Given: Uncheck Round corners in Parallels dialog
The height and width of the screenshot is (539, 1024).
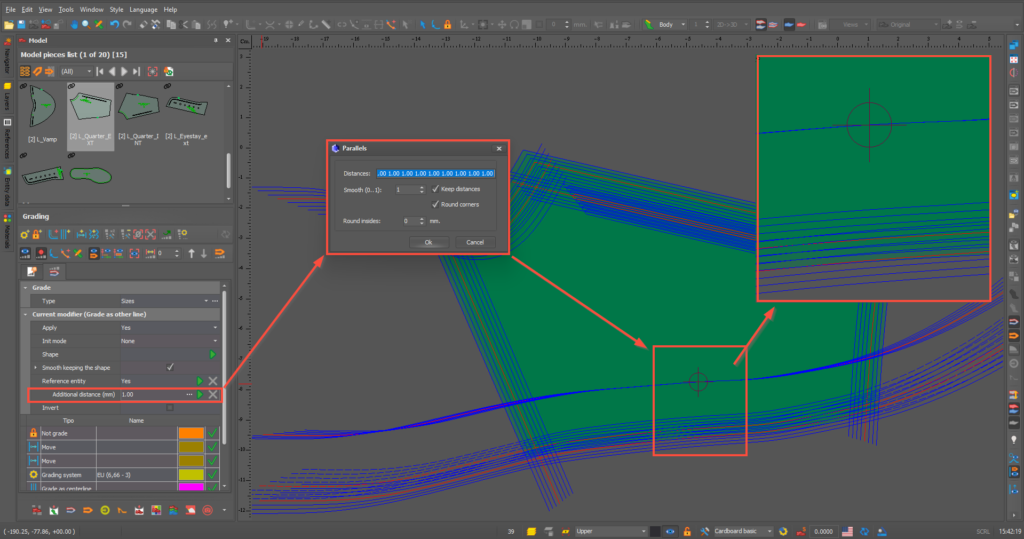Looking at the screenshot, I should click(x=435, y=204).
